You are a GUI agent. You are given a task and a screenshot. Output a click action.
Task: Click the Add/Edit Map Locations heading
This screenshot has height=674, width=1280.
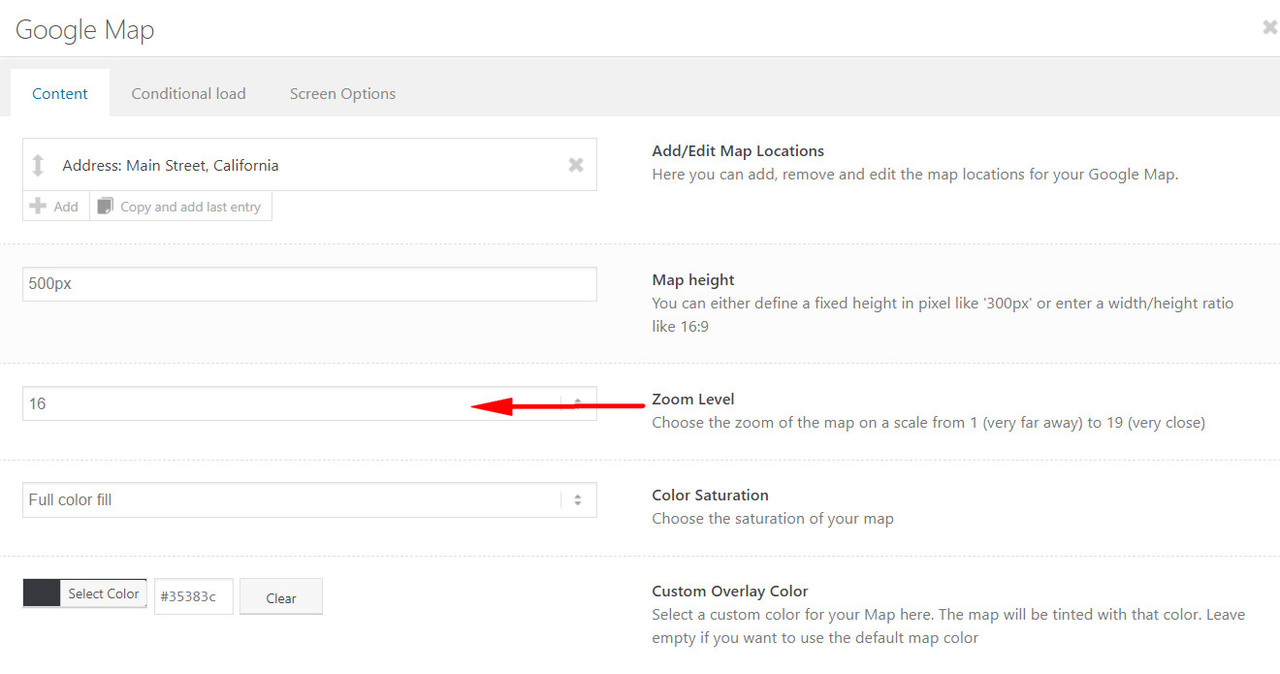pos(738,151)
